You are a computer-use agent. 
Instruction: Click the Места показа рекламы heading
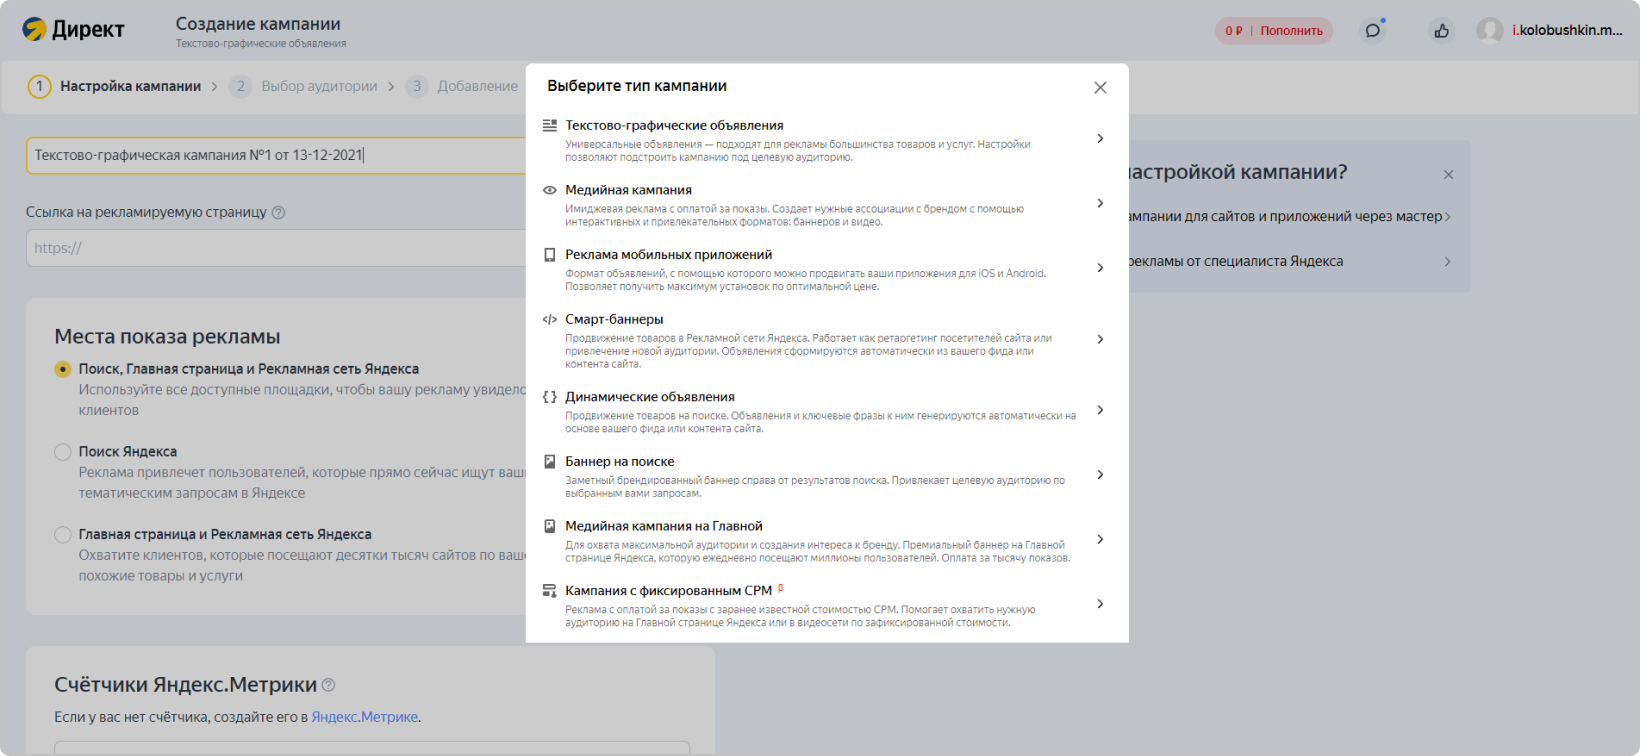click(167, 337)
